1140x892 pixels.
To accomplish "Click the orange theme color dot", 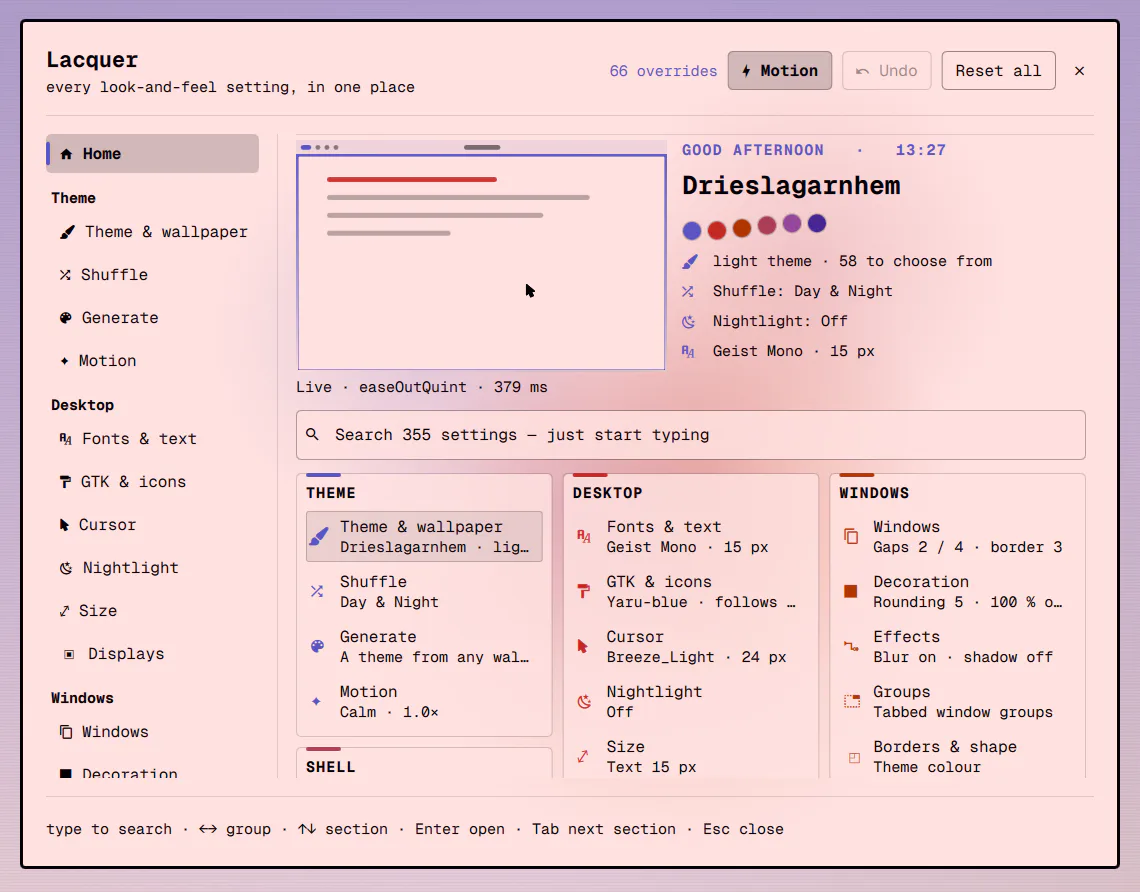I will point(742,228).
